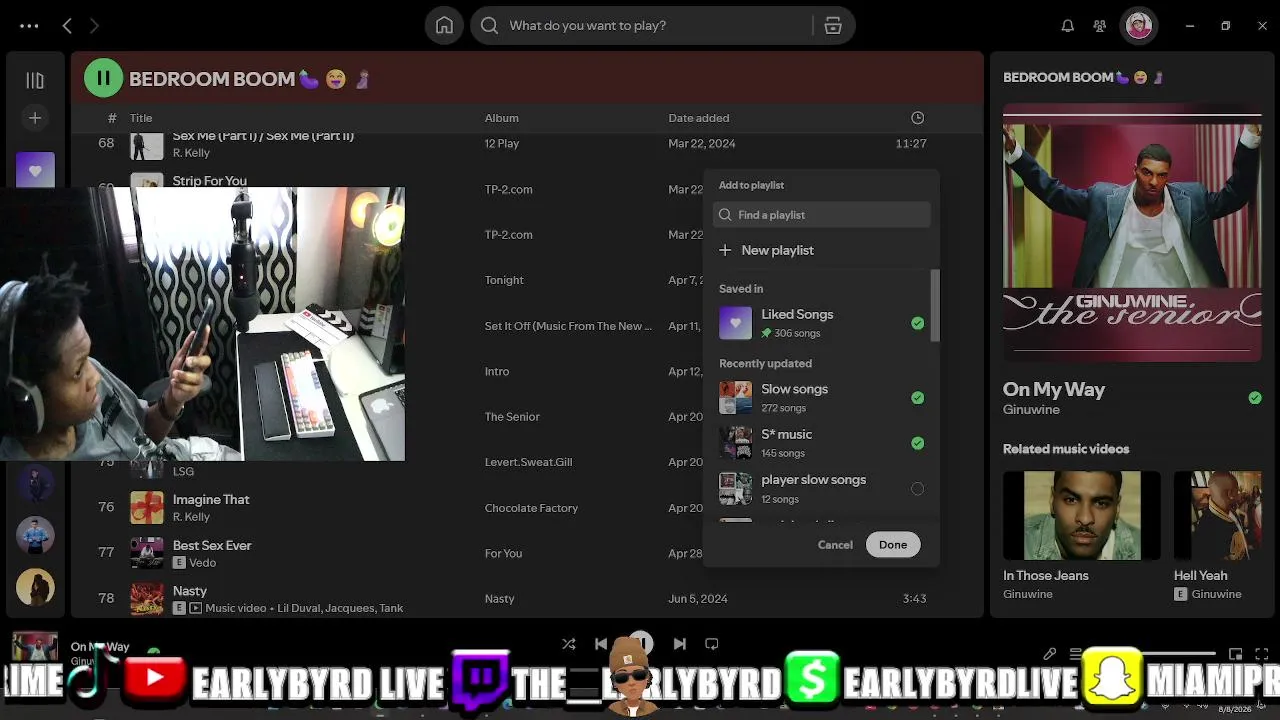Open the Levert.Sweat.Gill album link
Screen dimensions: 1280x720
click(528, 463)
